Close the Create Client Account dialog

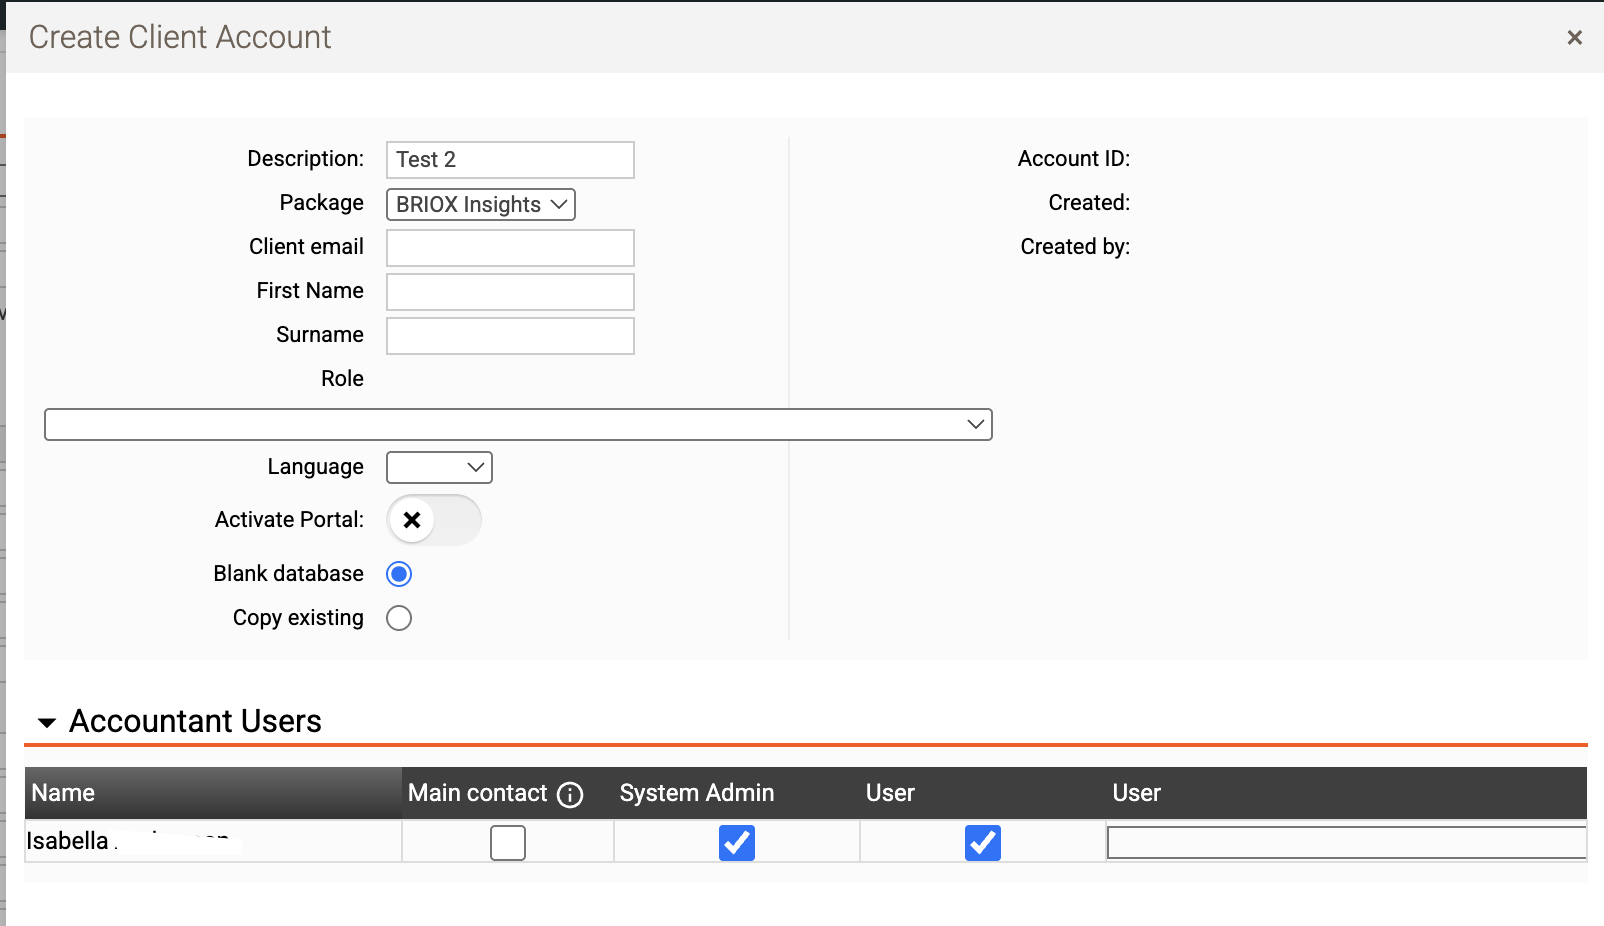tap(1574, 37)
